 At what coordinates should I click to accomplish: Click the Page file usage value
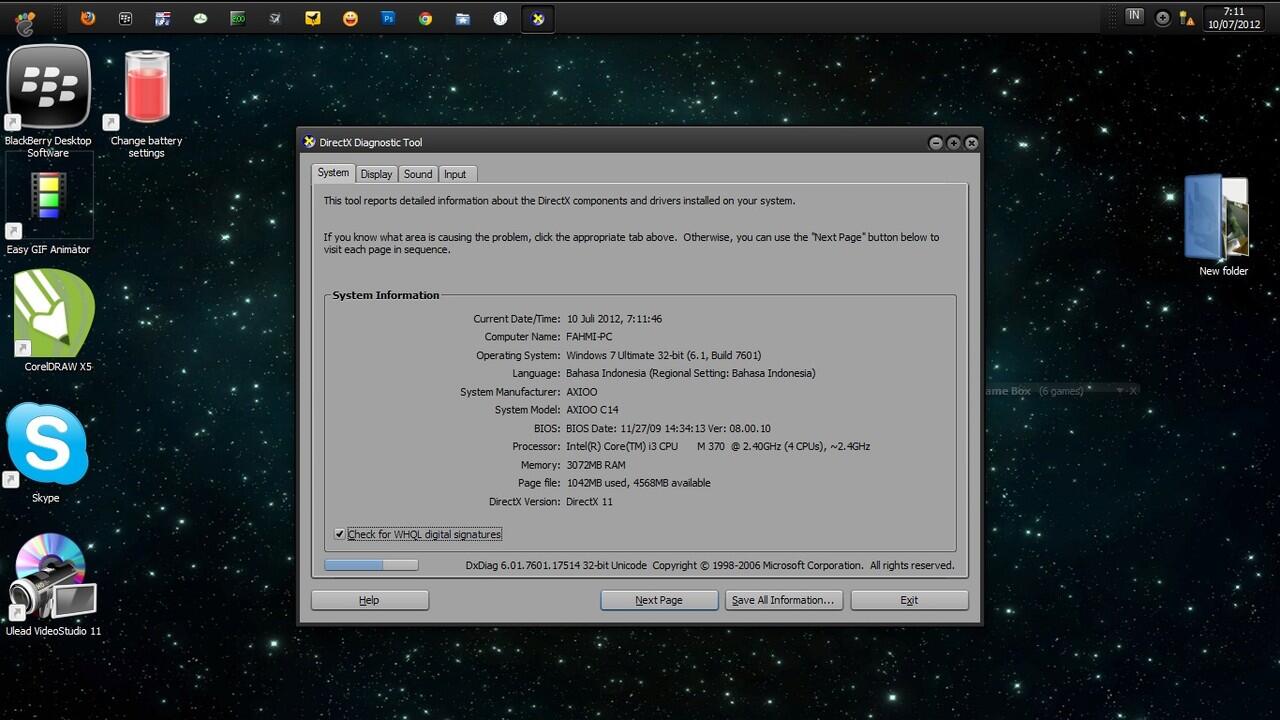(x=638, y=483)
